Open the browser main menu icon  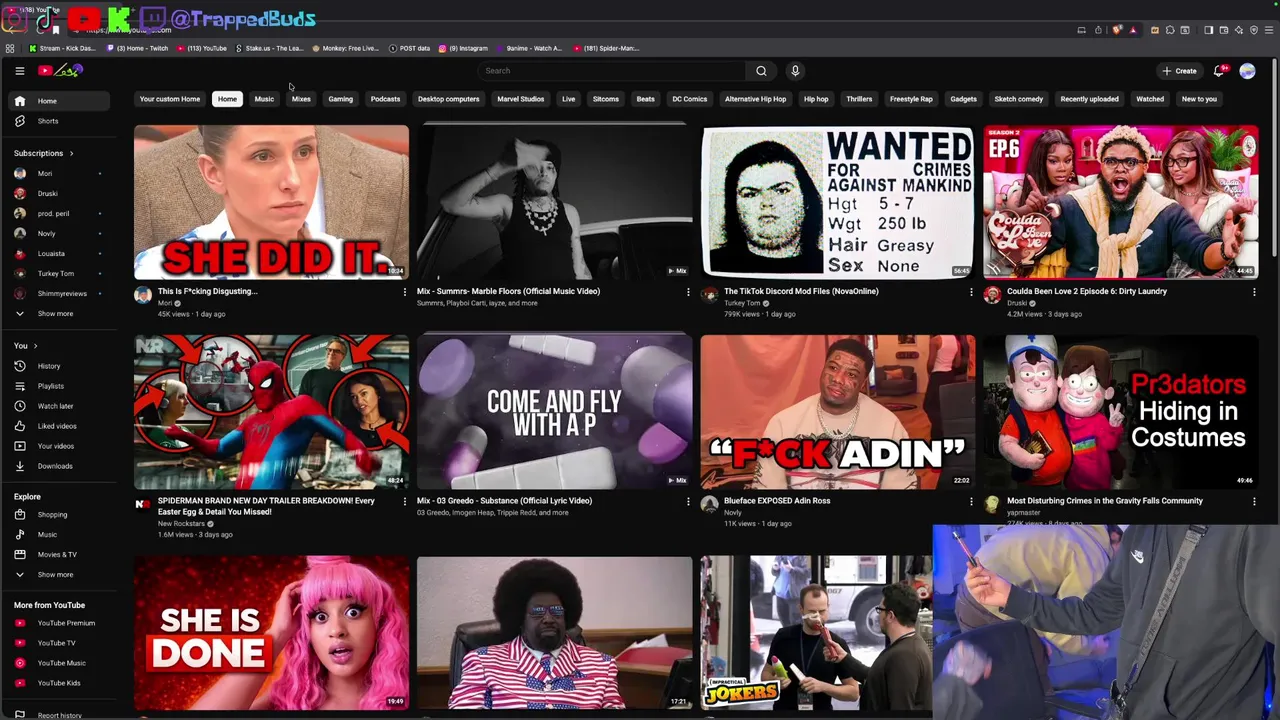[x=1269, y=30]
